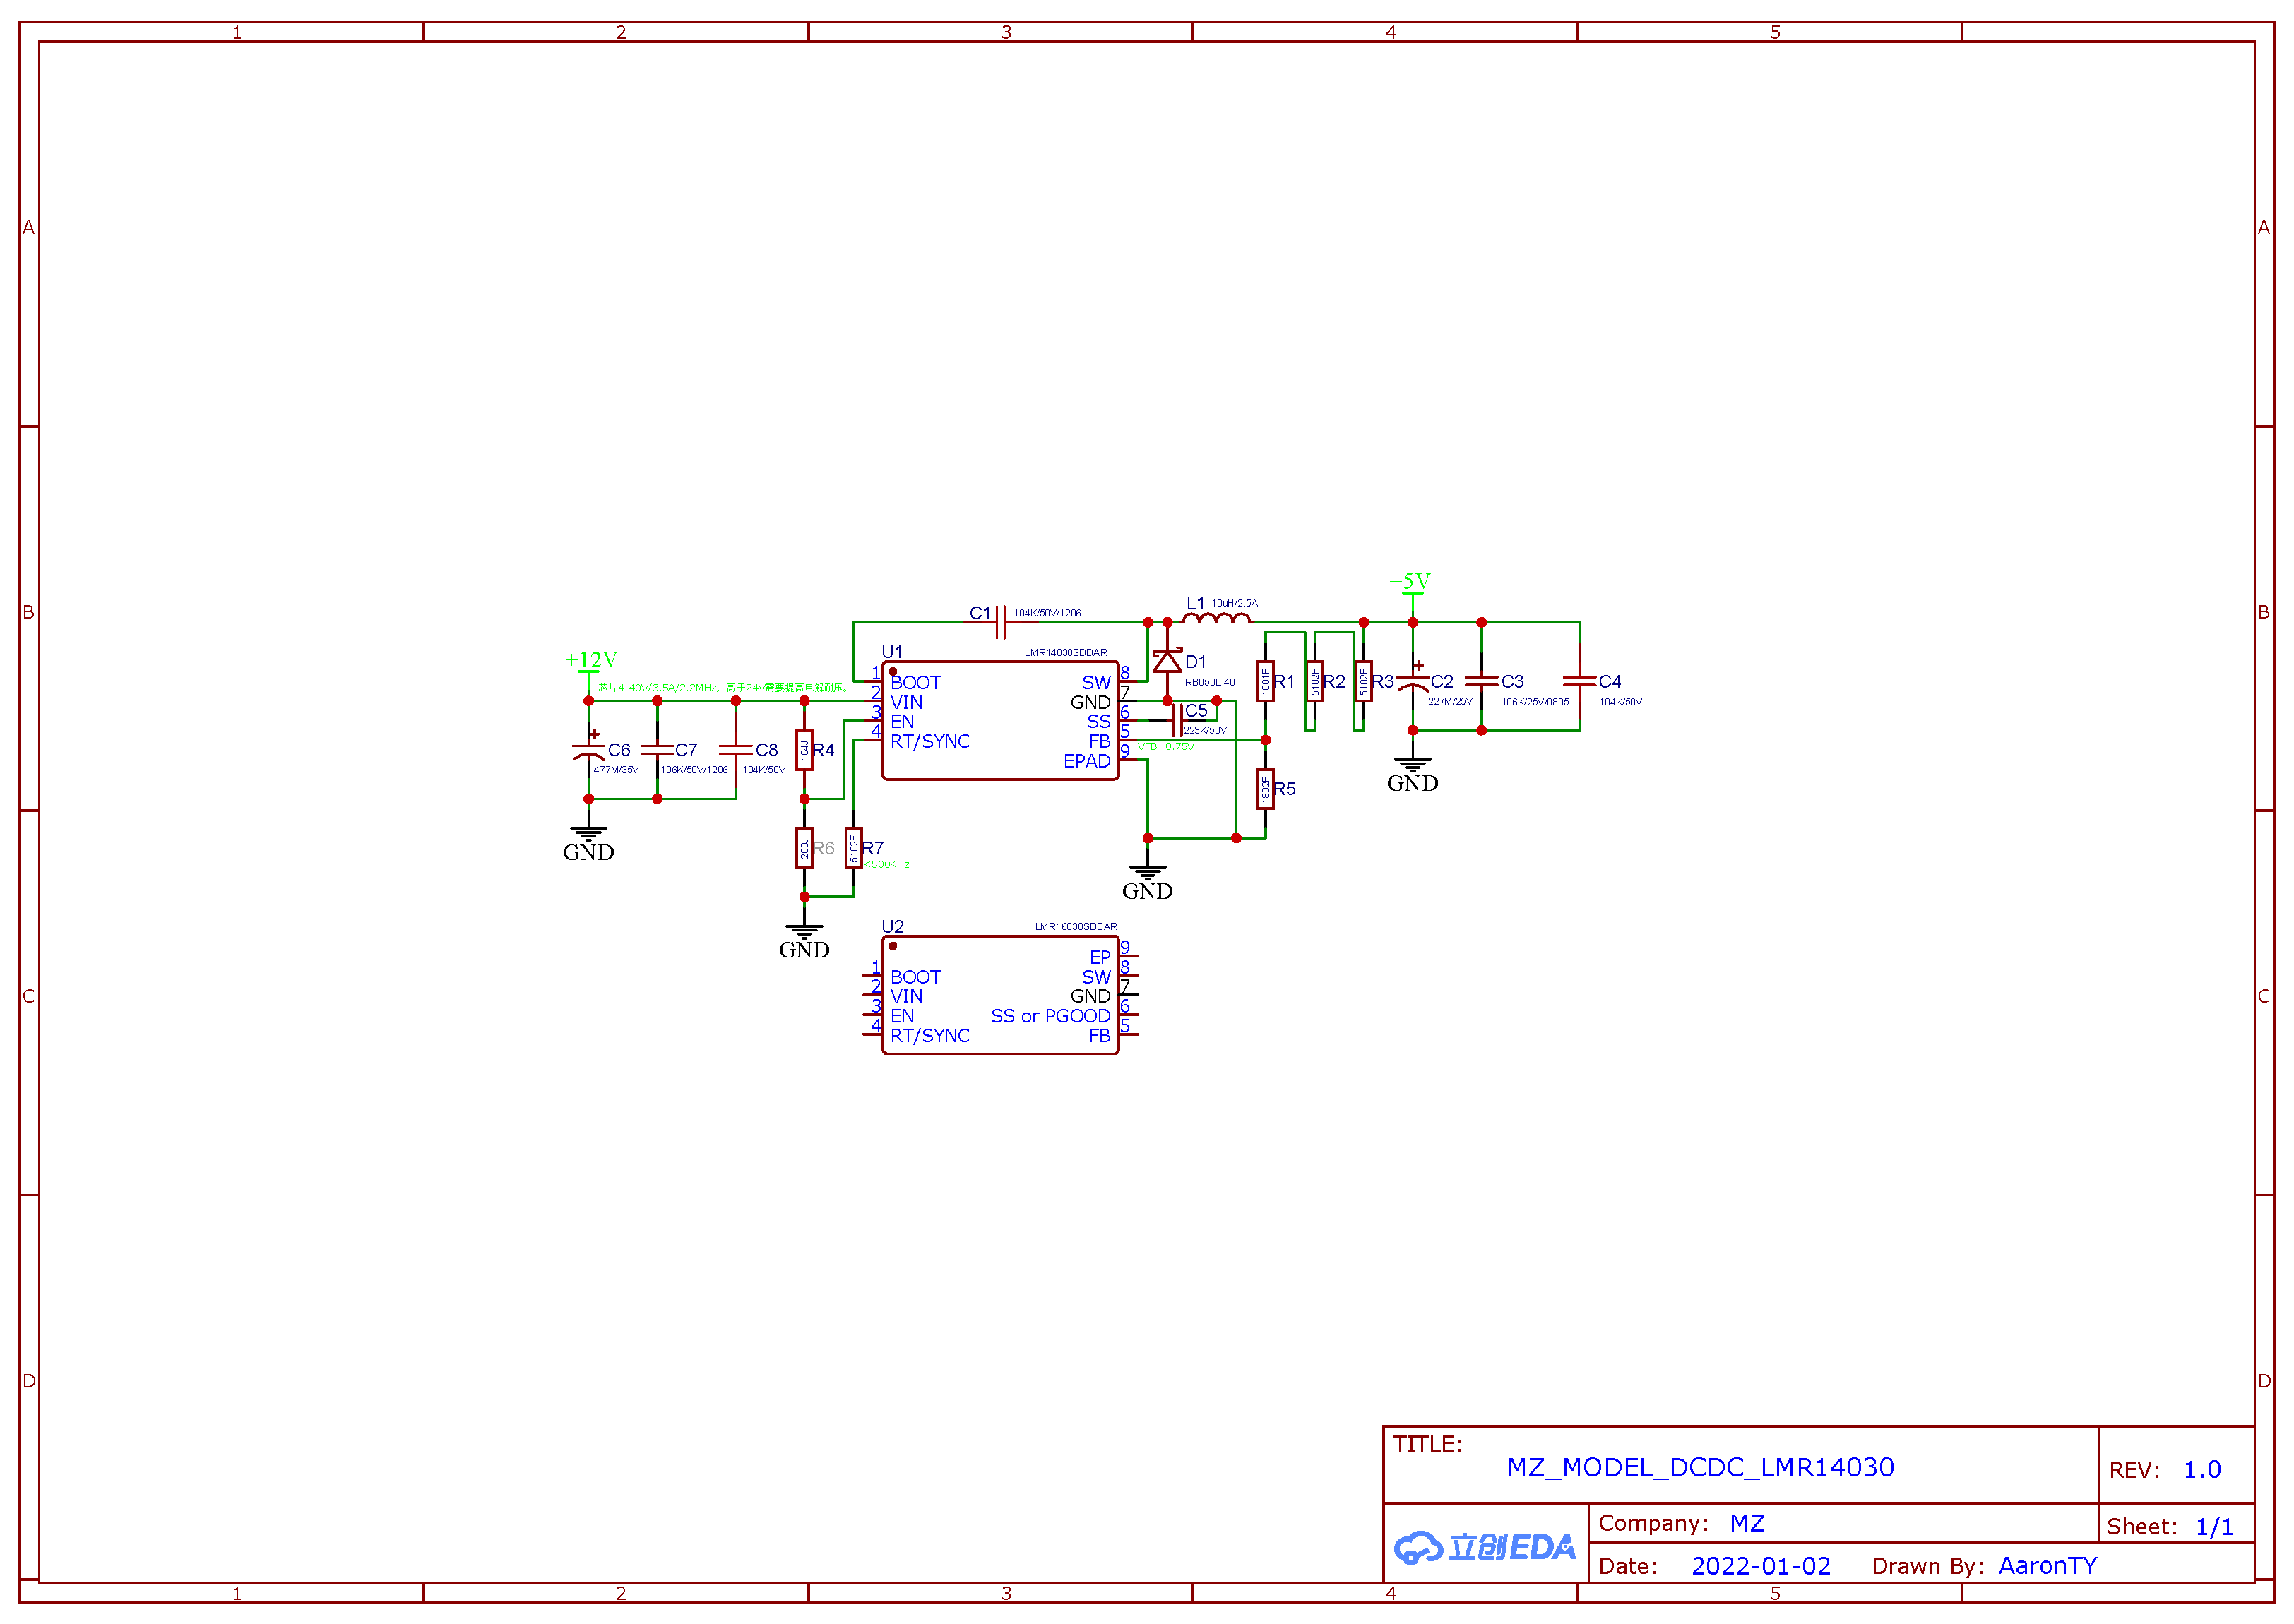Viewport: 2294px width, 1624px height.
Task: Click the L1 inductor coil symbol
Action: (x=1216, y=619)
